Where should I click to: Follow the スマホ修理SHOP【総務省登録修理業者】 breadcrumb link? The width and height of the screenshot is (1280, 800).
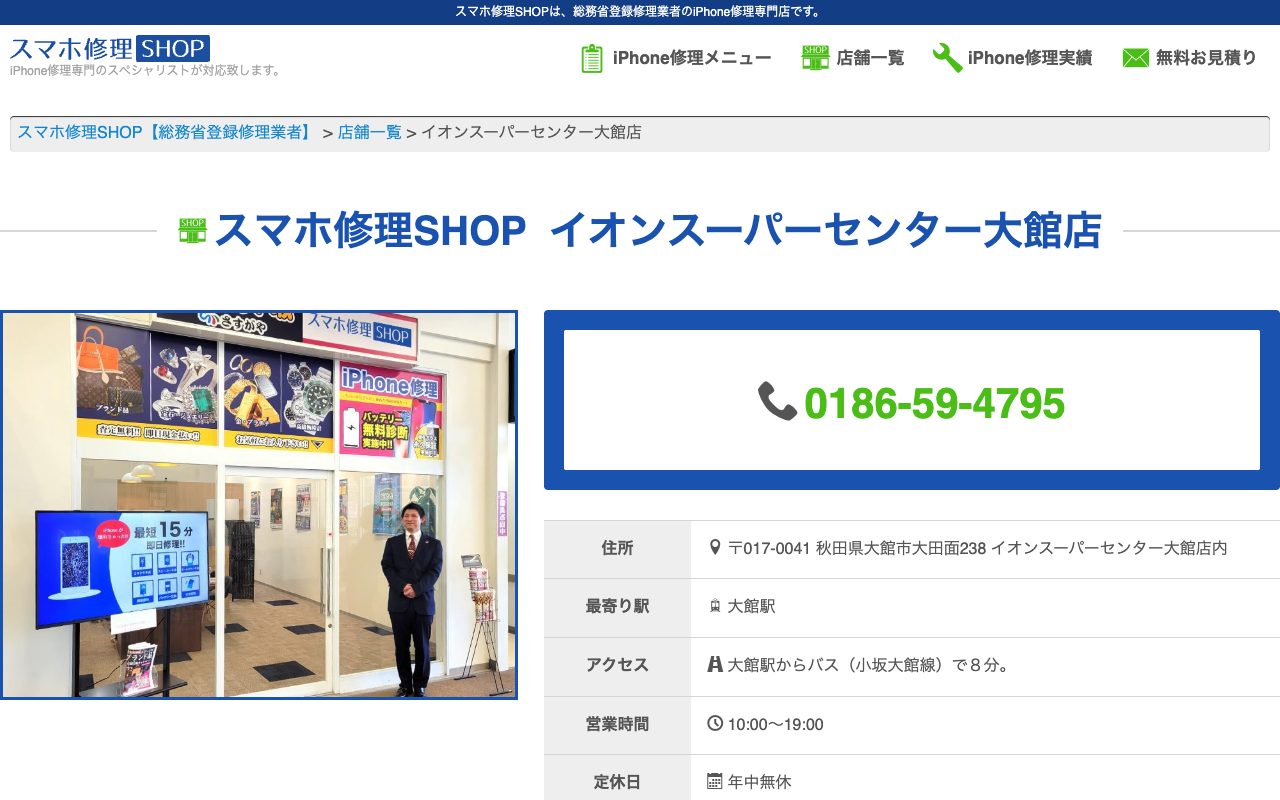pos(166,132)
